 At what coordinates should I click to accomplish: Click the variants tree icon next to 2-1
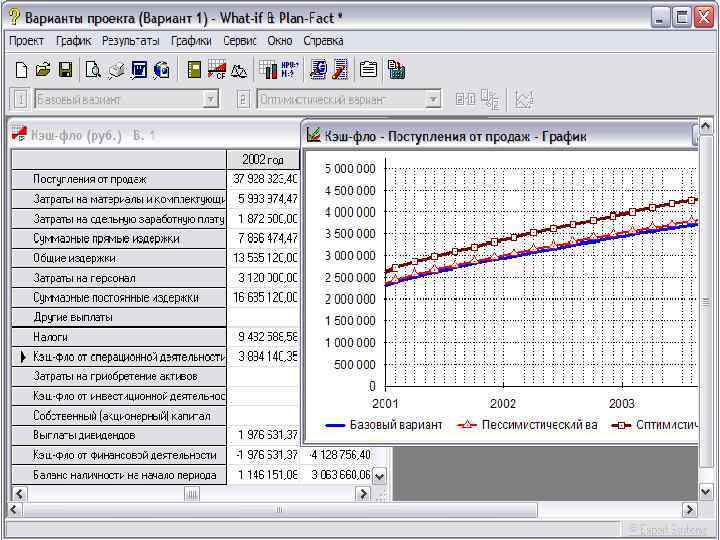(x=490, y=99)
